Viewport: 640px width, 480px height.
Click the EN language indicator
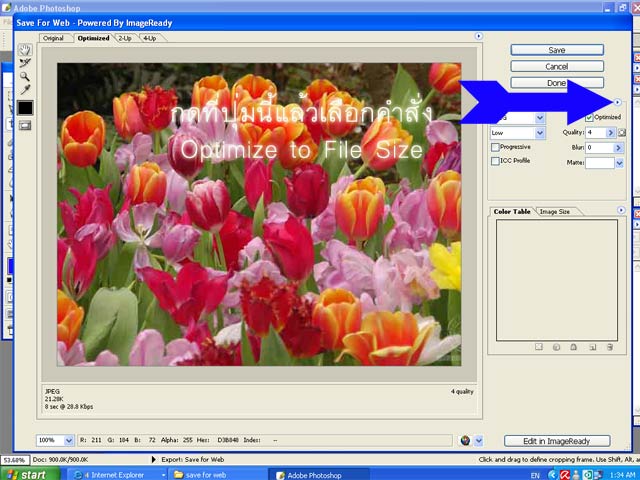[x=535, y=475]
